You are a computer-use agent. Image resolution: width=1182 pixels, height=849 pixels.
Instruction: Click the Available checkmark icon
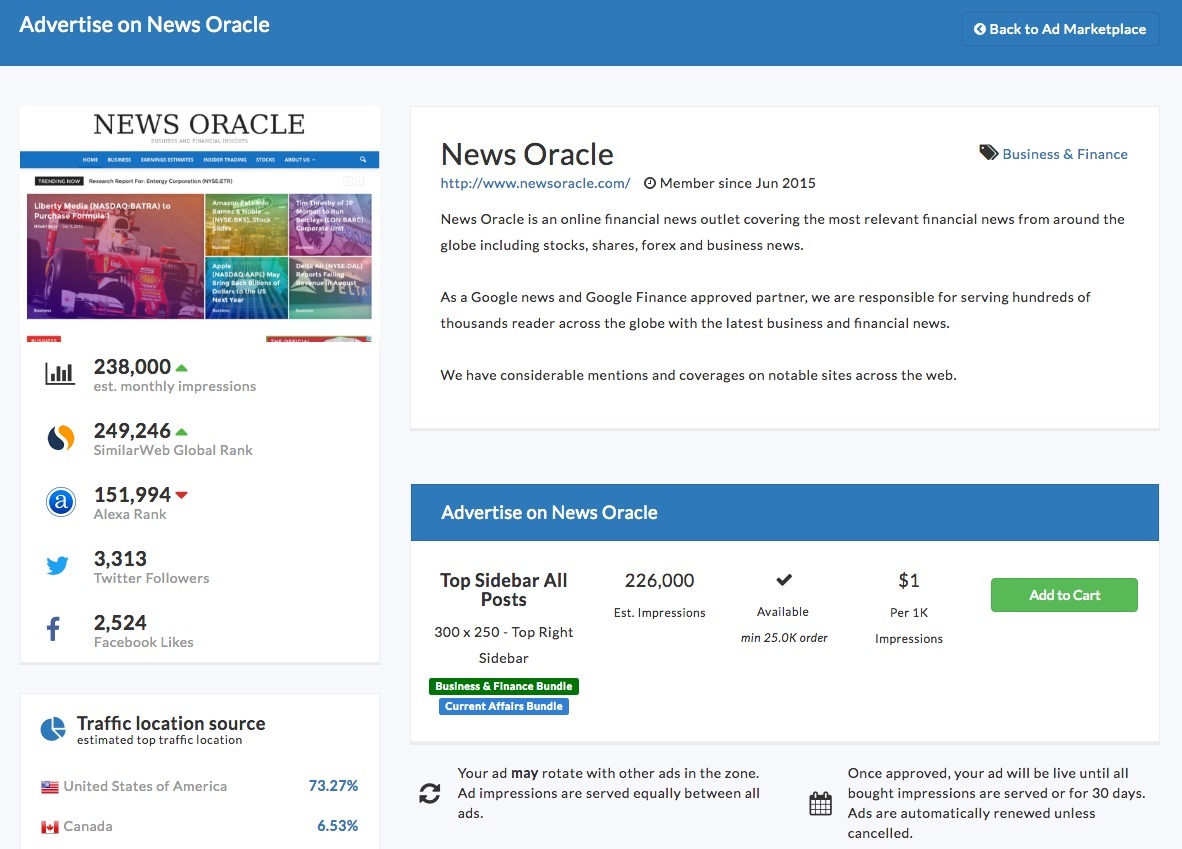tap(784, 580)
